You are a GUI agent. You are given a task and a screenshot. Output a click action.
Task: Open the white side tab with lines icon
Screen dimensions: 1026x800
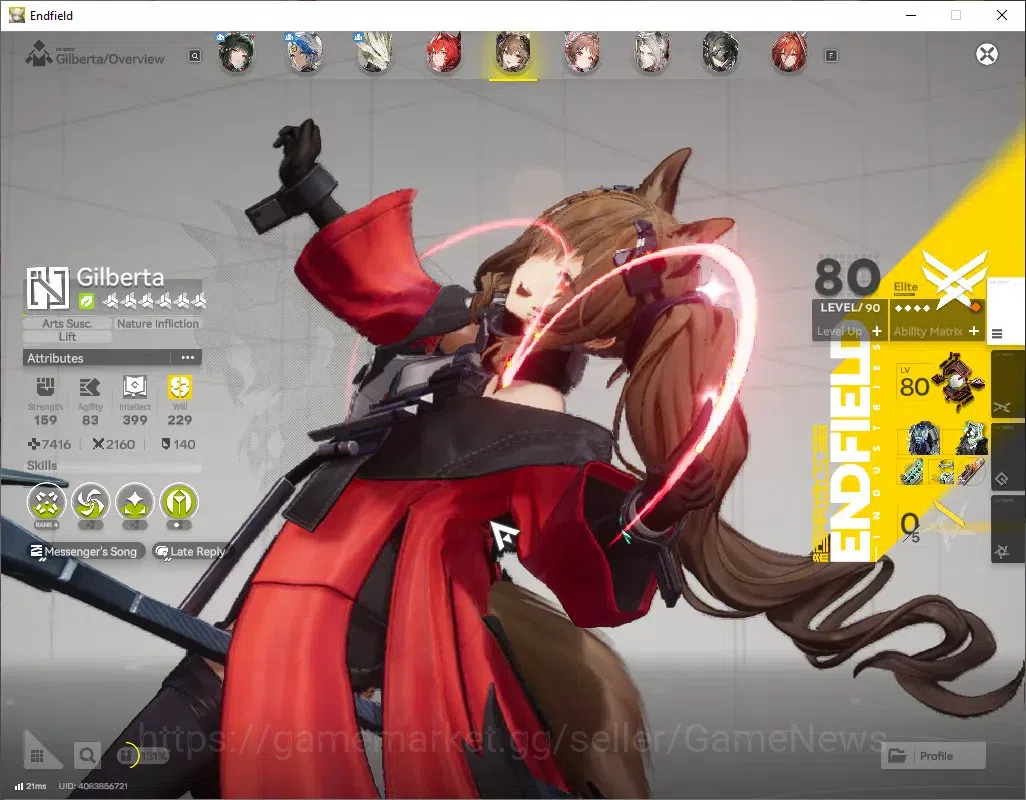tap(1004, 313)
